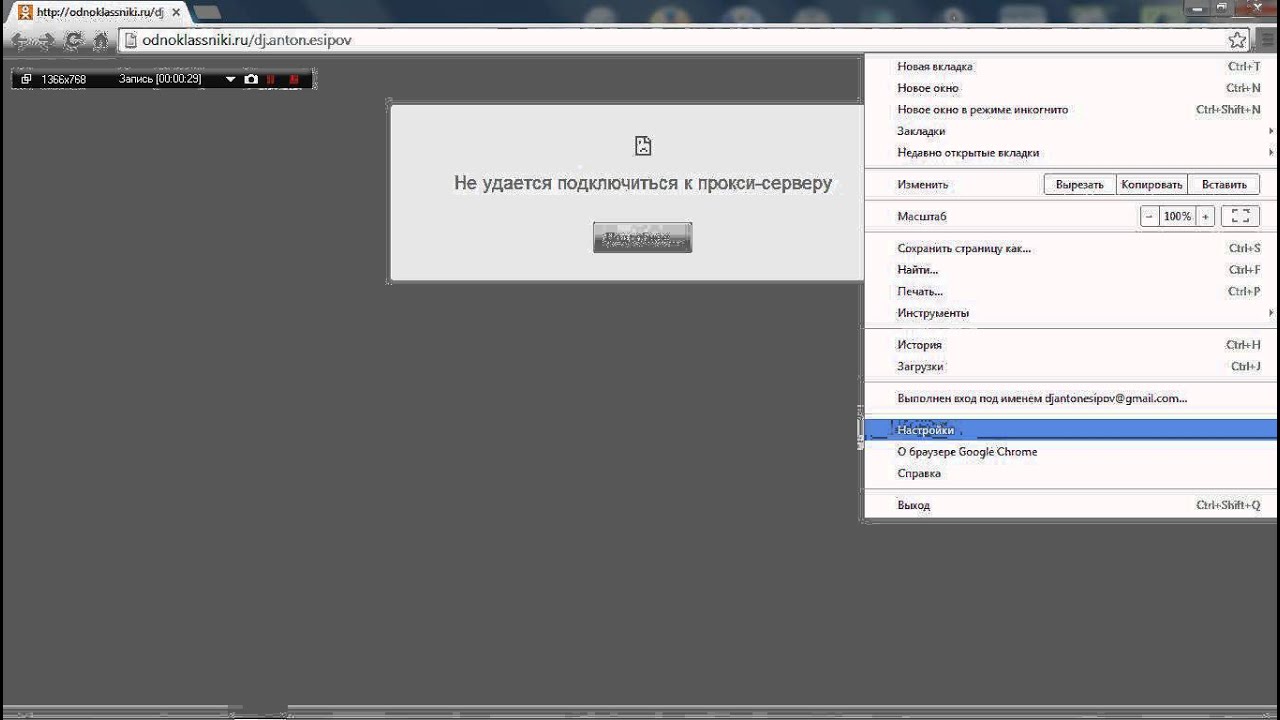
Task: Pause the screen recording
Action: pos(271,79)
